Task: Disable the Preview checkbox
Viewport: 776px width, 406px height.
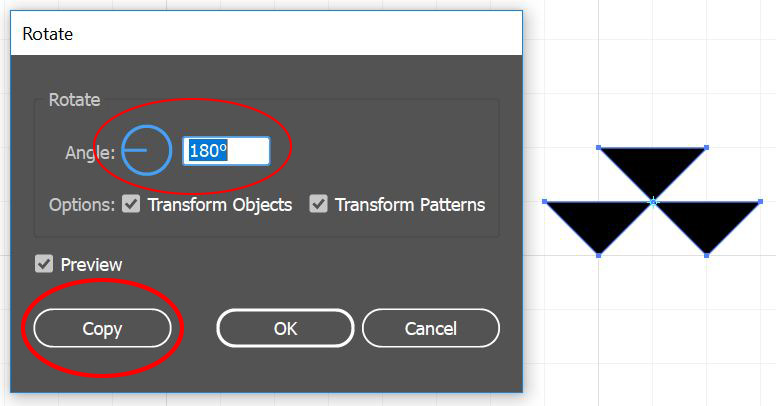Action: pos(44,264)
